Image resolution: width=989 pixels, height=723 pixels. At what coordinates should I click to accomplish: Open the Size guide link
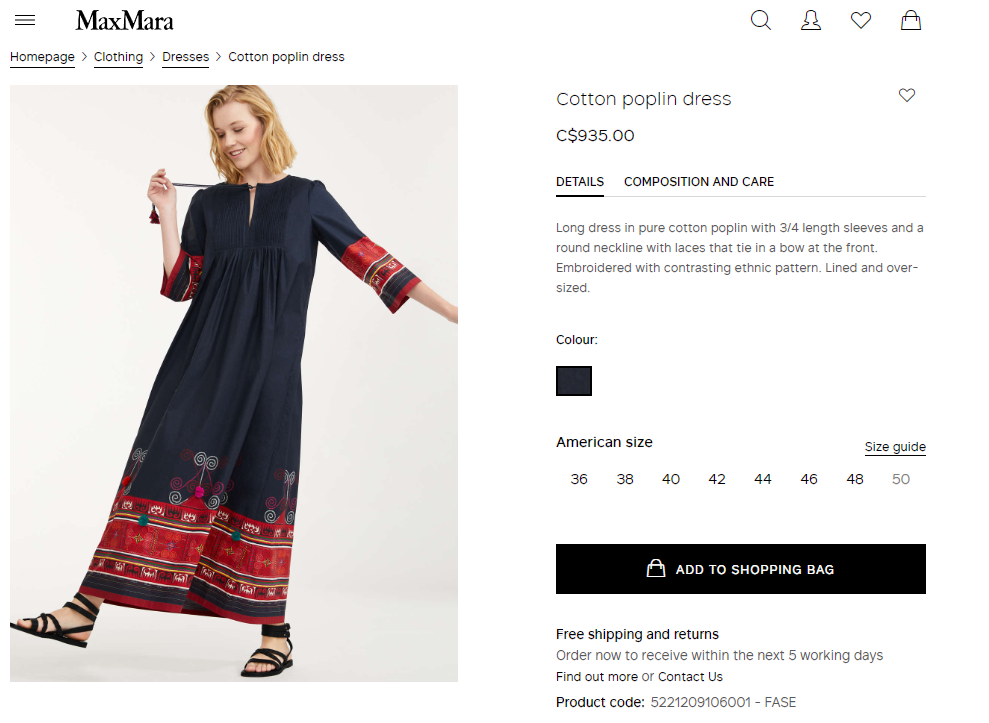point(895,447)
